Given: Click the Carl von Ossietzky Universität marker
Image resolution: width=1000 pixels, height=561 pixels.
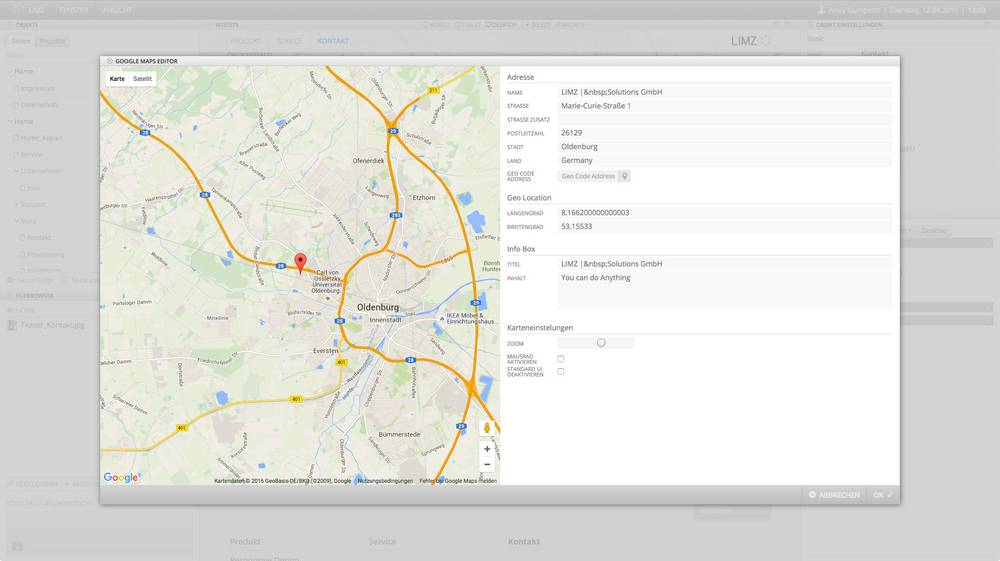Looking at the screenshot, I should (328, 298).
